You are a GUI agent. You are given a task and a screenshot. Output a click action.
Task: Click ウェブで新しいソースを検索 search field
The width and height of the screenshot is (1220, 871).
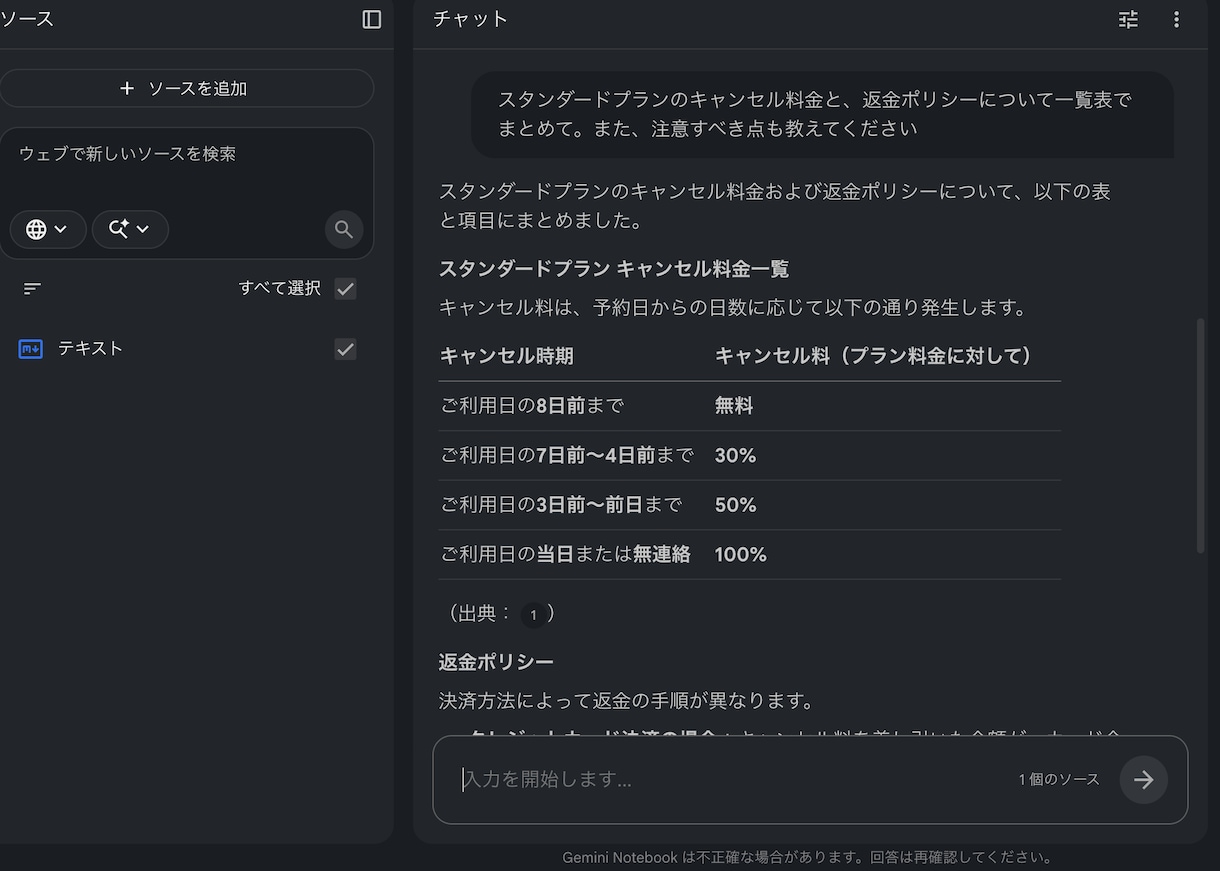click(x=186, y=154)
